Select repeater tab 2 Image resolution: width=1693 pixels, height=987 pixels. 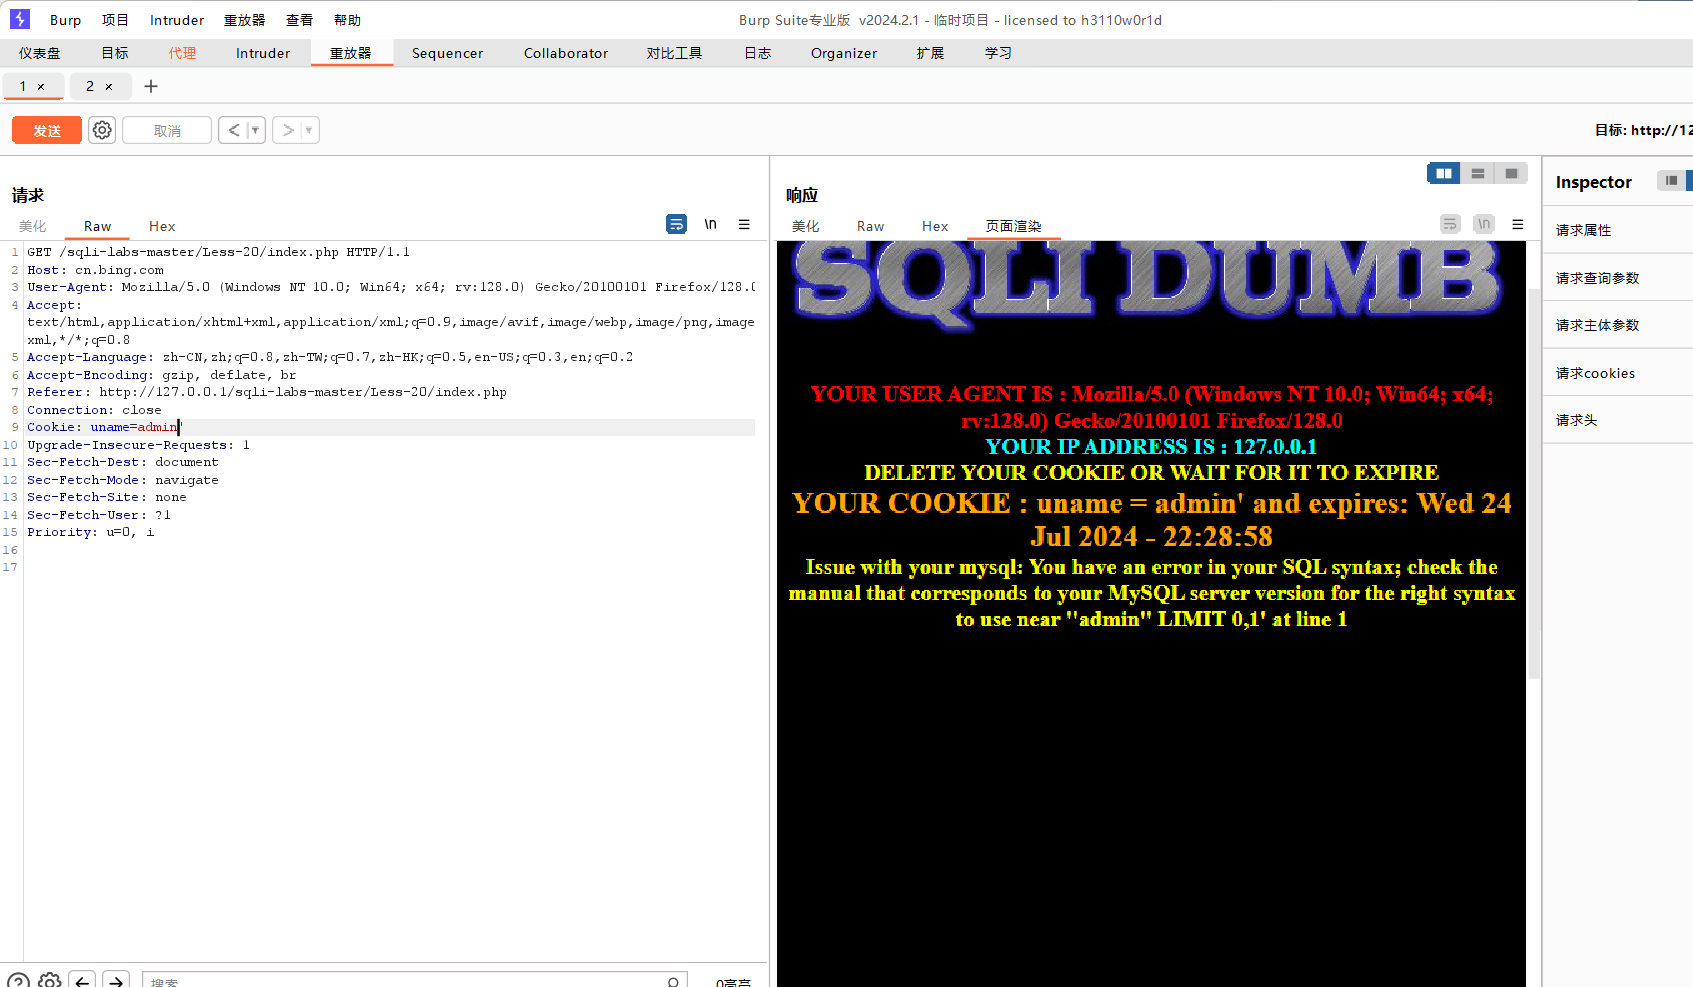pyautogui.click(x=90, y=86)
